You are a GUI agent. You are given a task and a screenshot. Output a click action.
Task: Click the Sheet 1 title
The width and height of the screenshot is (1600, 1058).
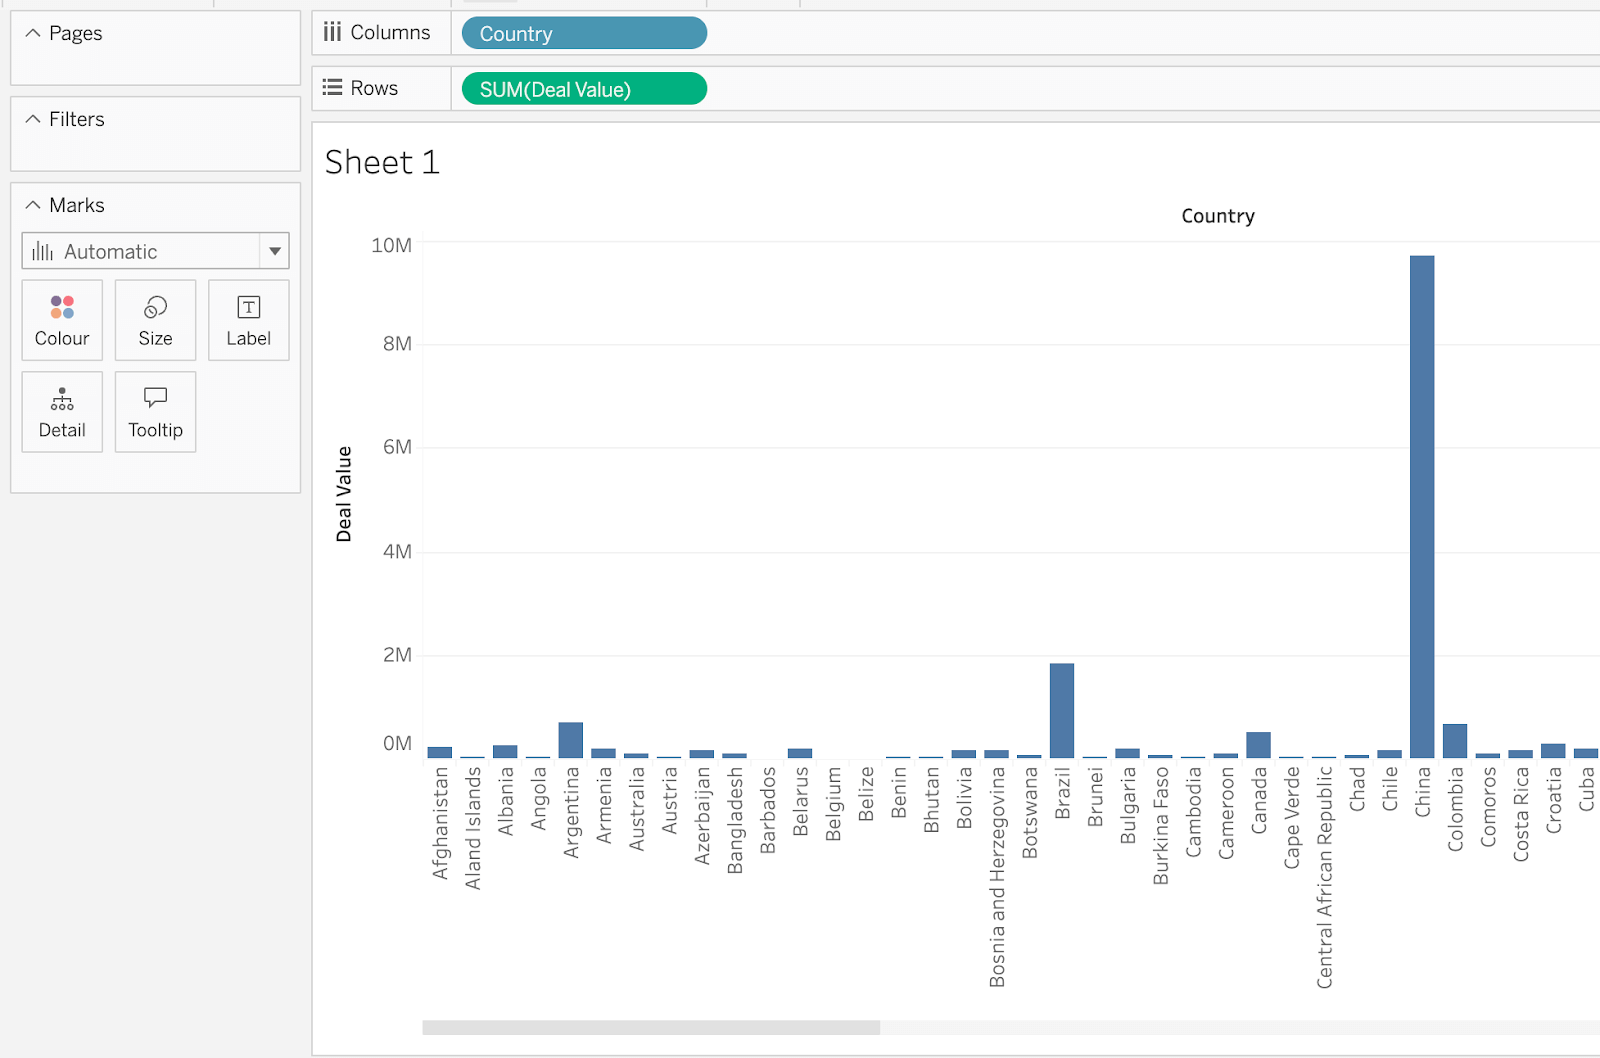[x=381, y=162]
